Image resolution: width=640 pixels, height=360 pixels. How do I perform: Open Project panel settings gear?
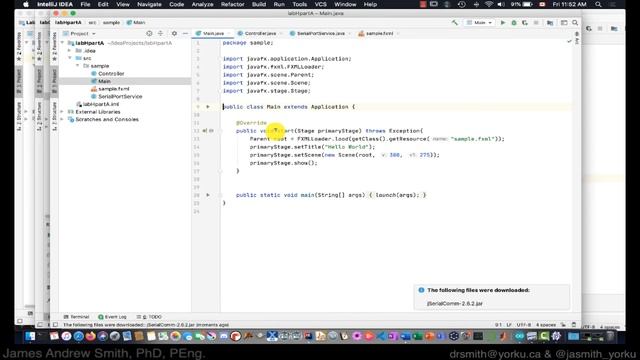[174, 33]
